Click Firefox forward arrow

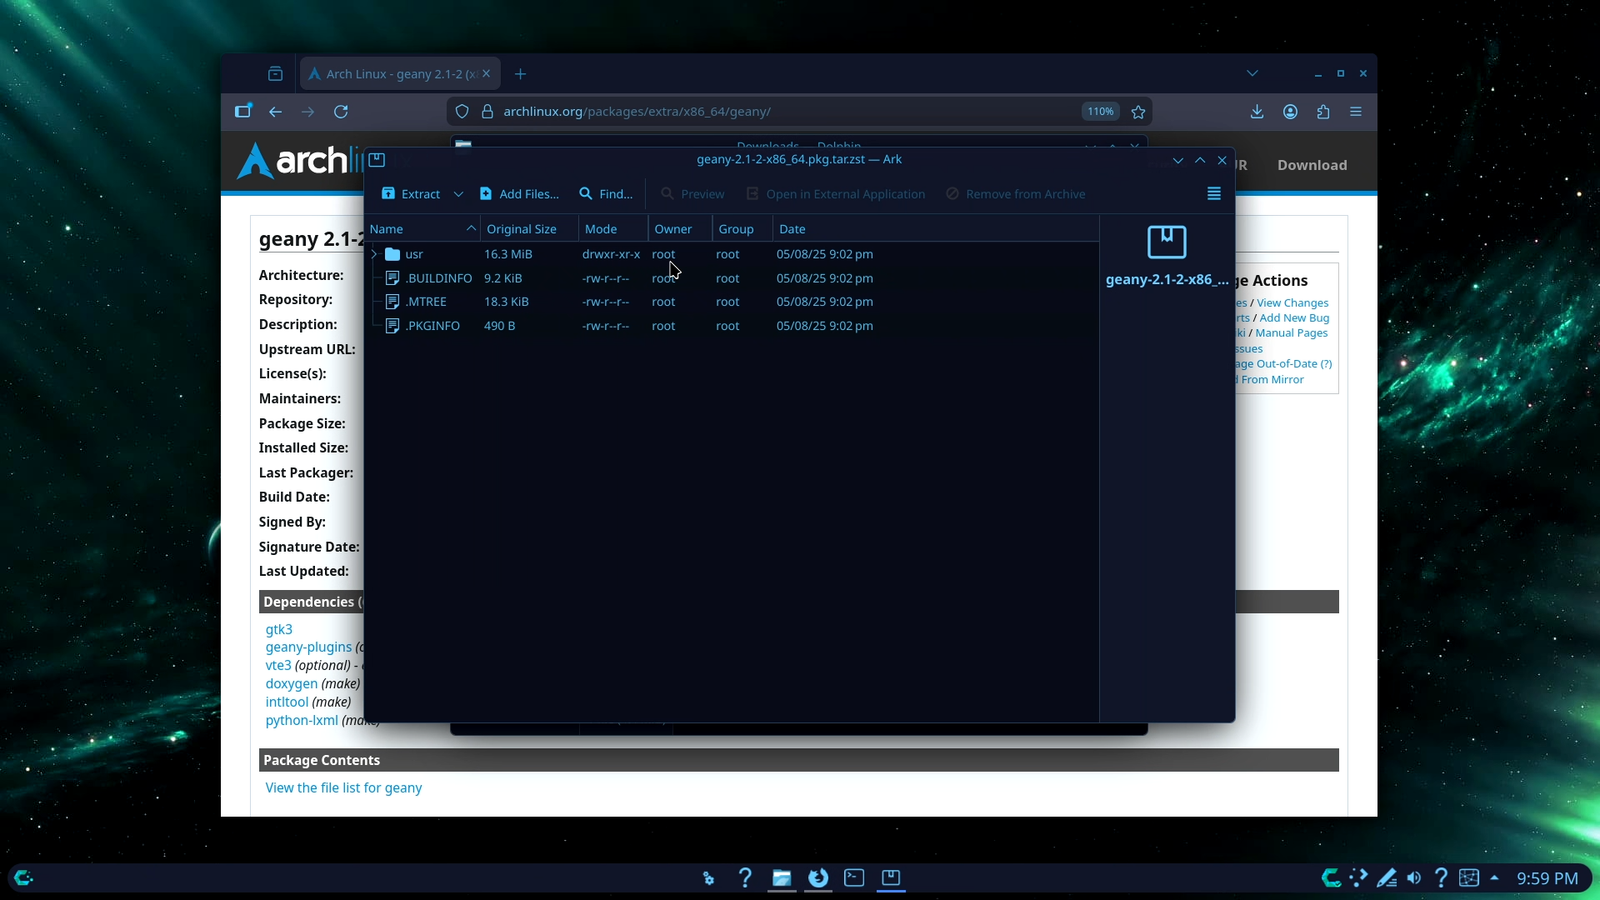(308, 112)
